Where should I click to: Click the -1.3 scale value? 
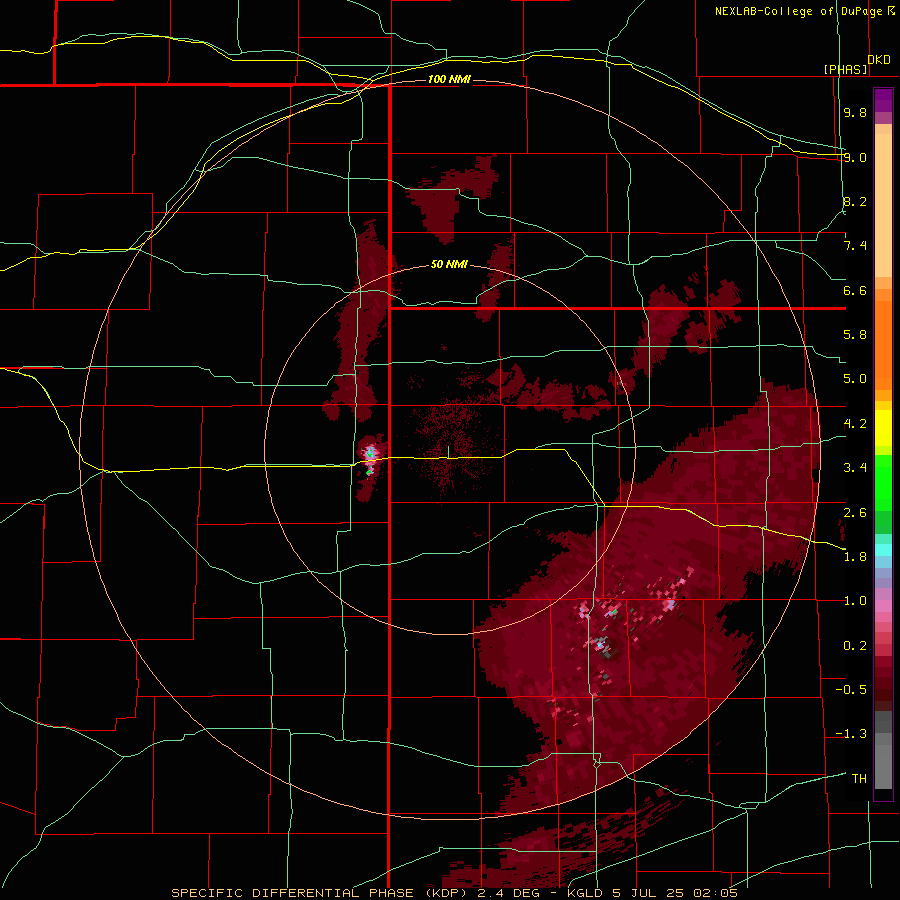pyautogui.click(x=851, y=734)
